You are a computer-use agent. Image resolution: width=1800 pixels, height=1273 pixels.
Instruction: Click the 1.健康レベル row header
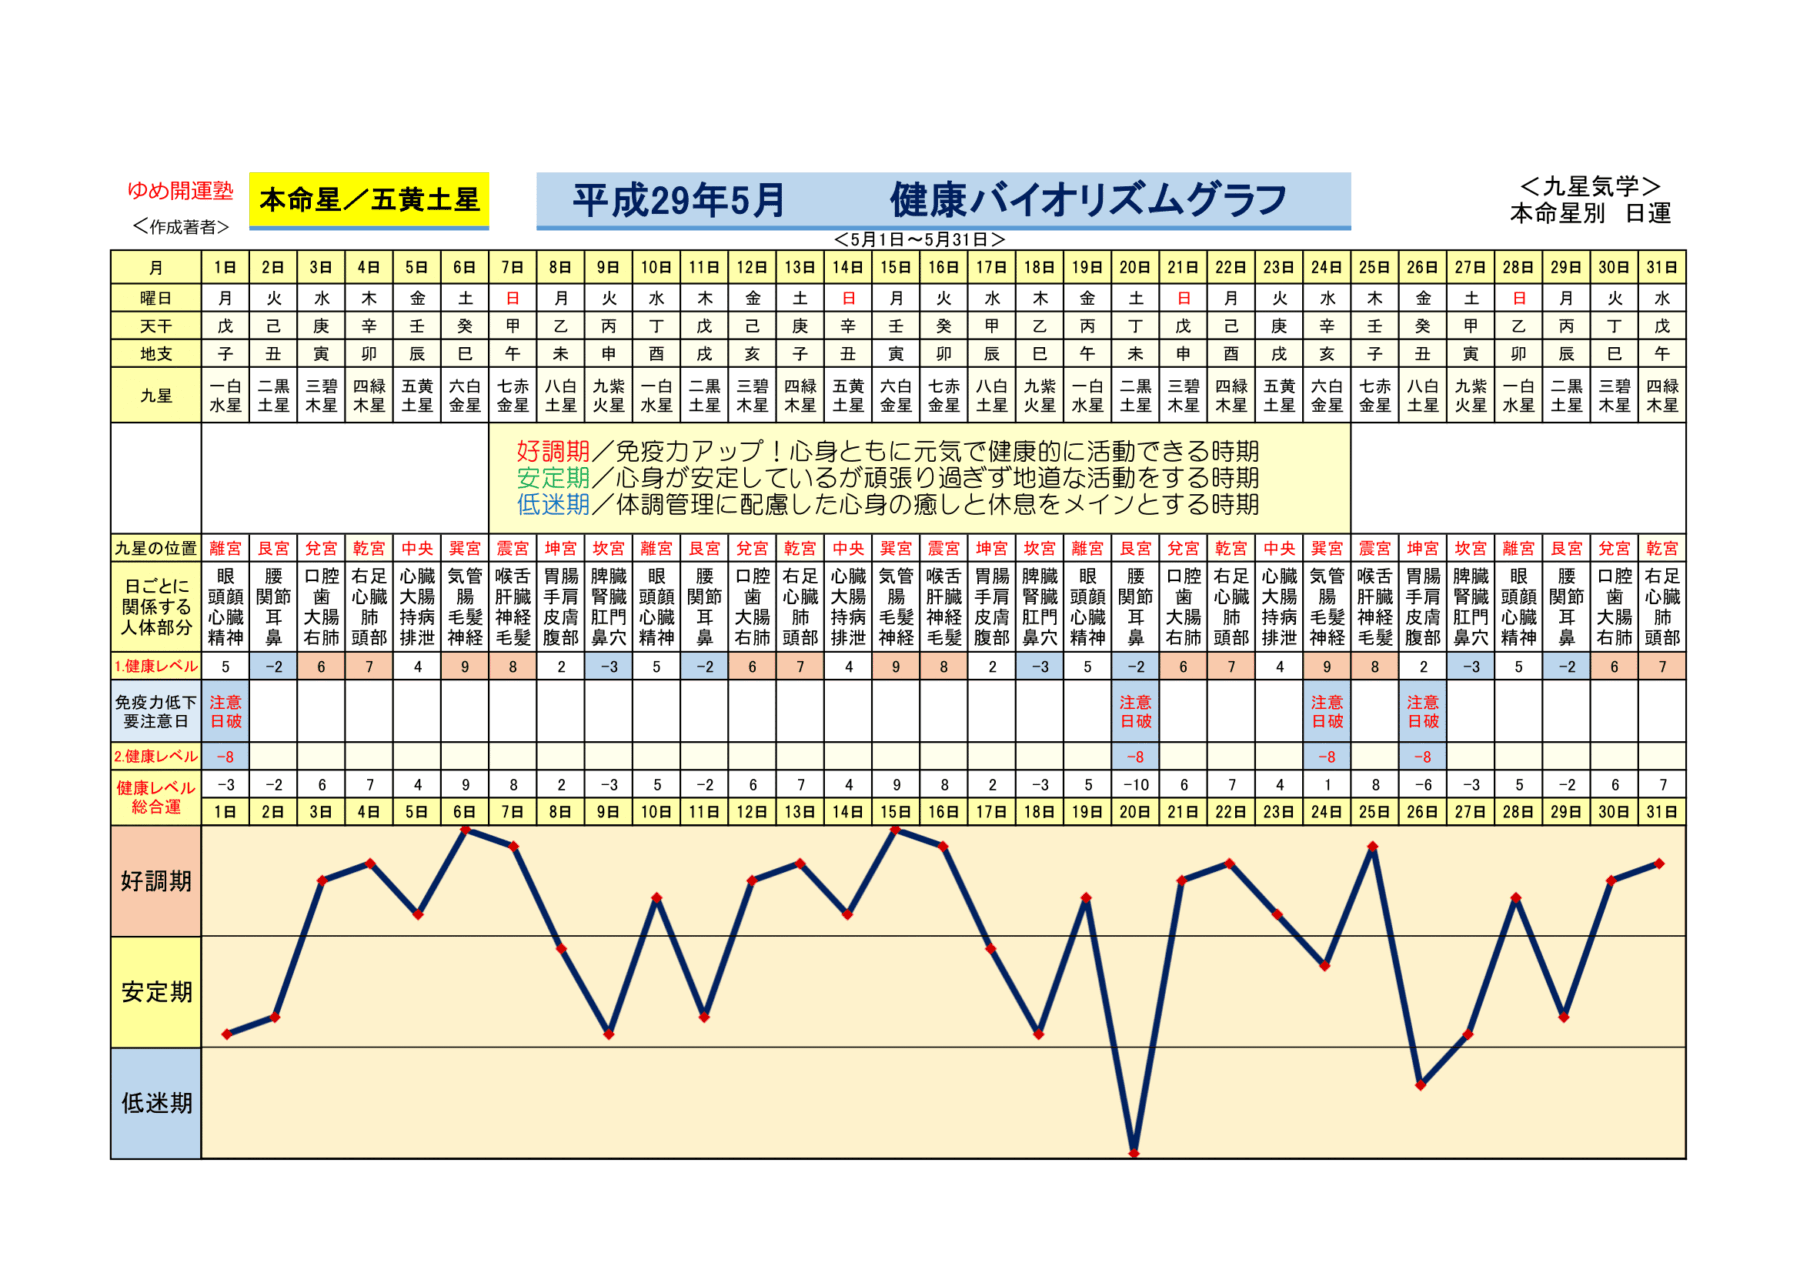click(156, 666)
